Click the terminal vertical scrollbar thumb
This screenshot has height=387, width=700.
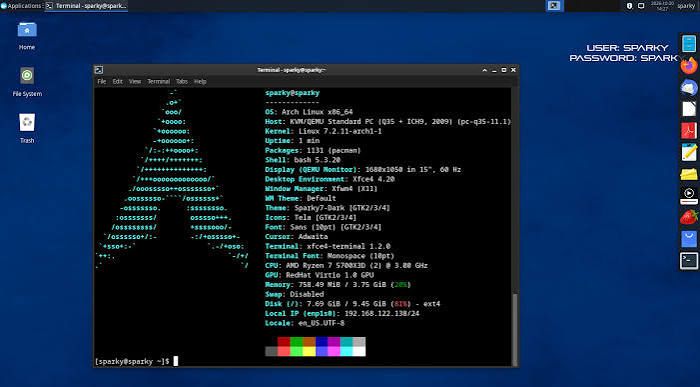click(515, 329)
